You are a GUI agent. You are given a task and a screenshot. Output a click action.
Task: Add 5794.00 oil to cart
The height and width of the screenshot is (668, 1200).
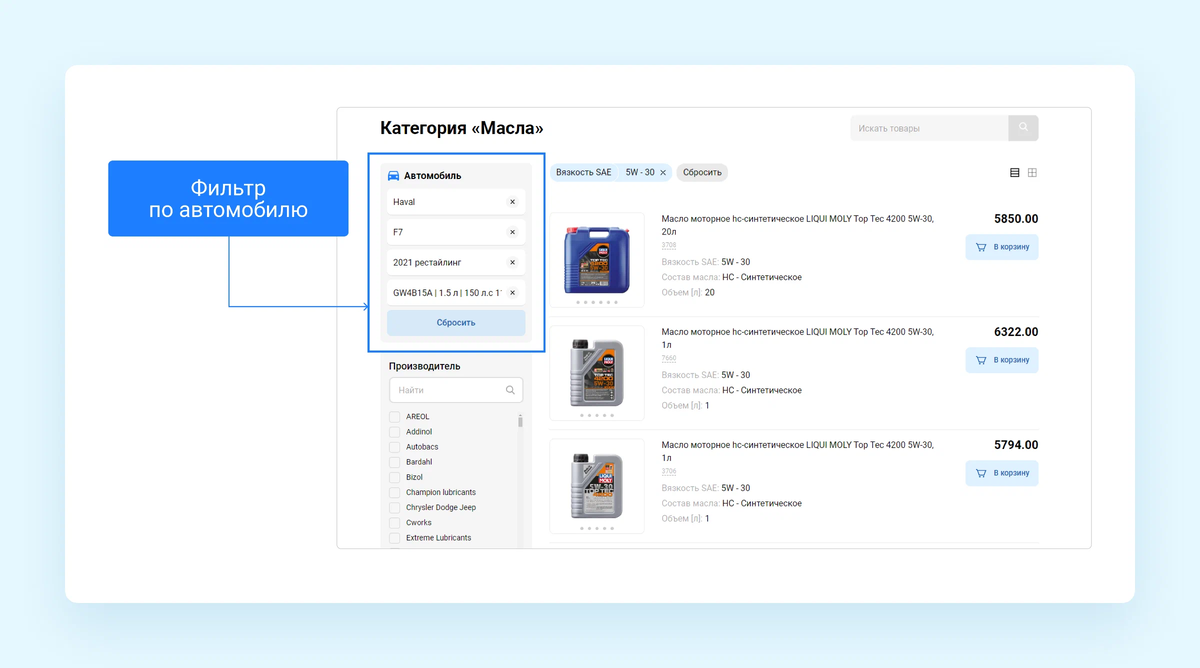click(1002, 473)
